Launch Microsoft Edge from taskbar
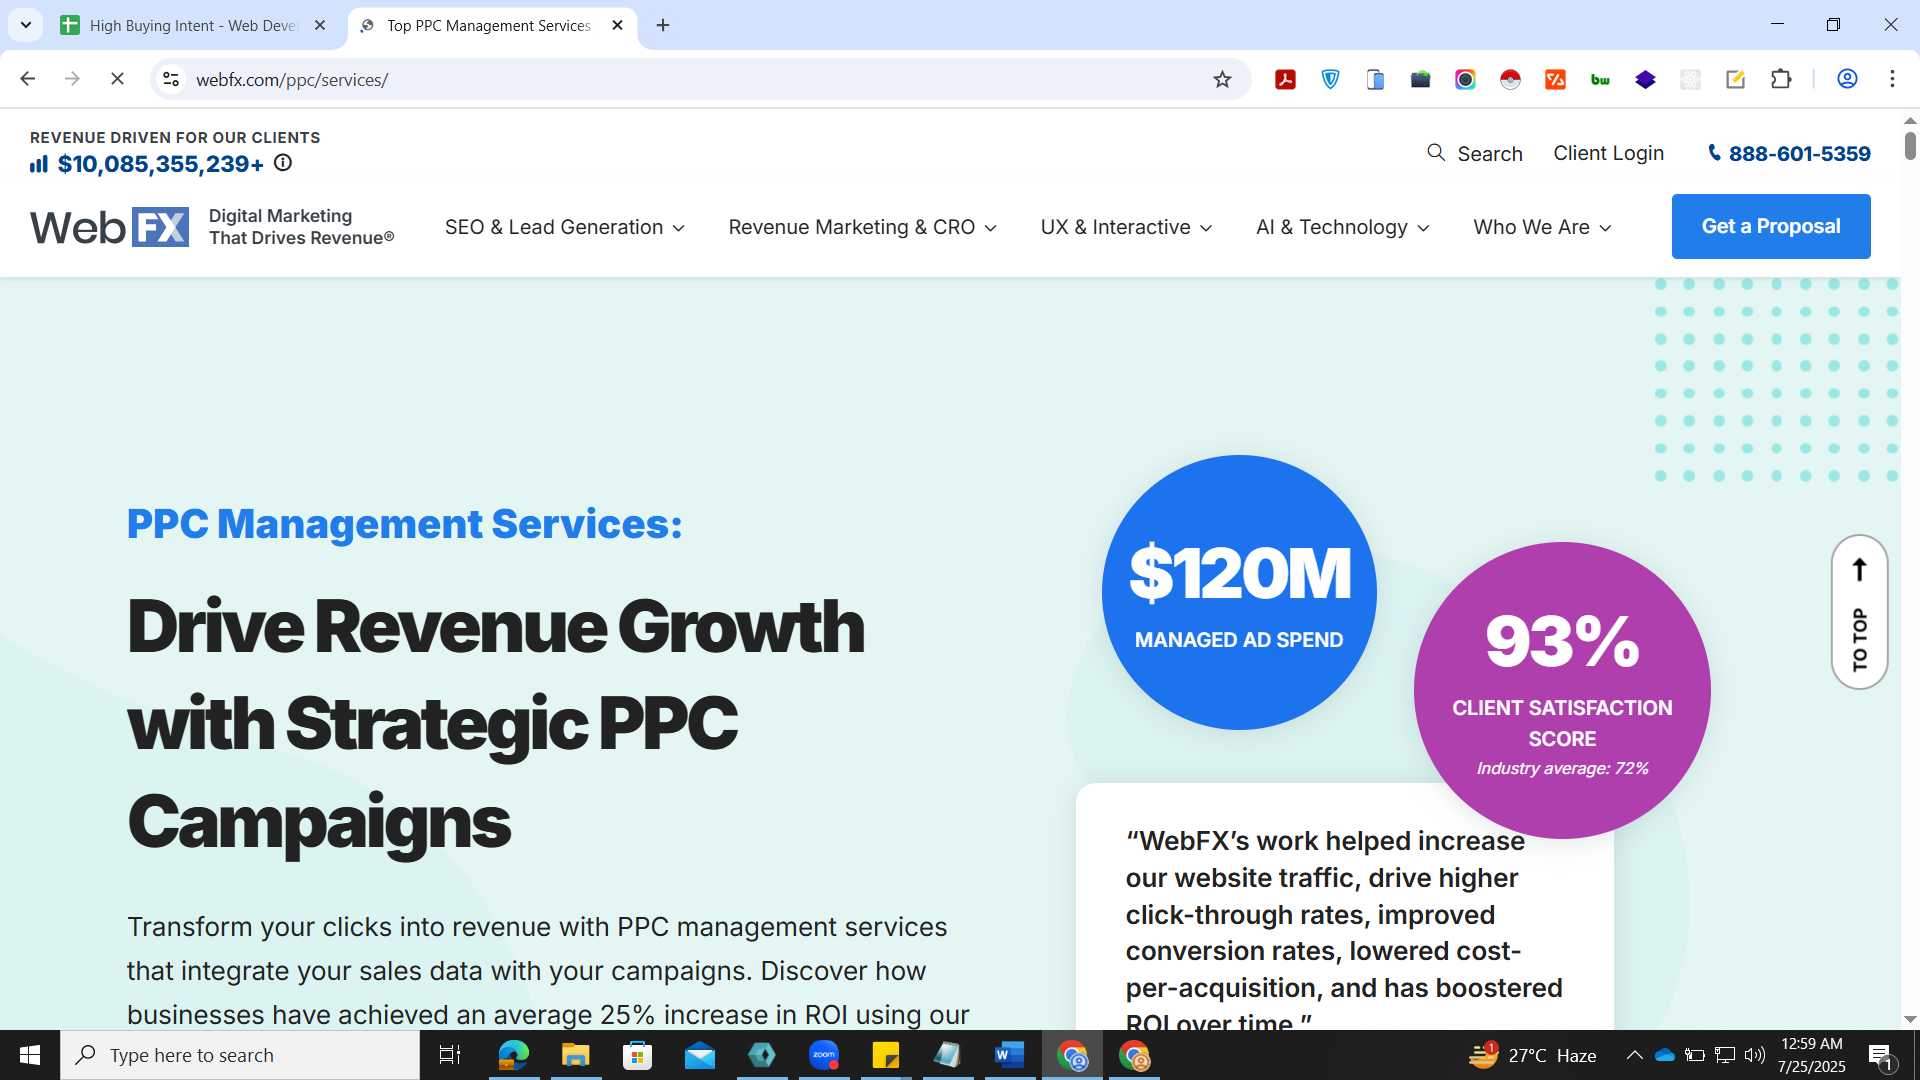Image resolution: width=1920 pixels, height=1080 pixels. tap(514, 1055)
